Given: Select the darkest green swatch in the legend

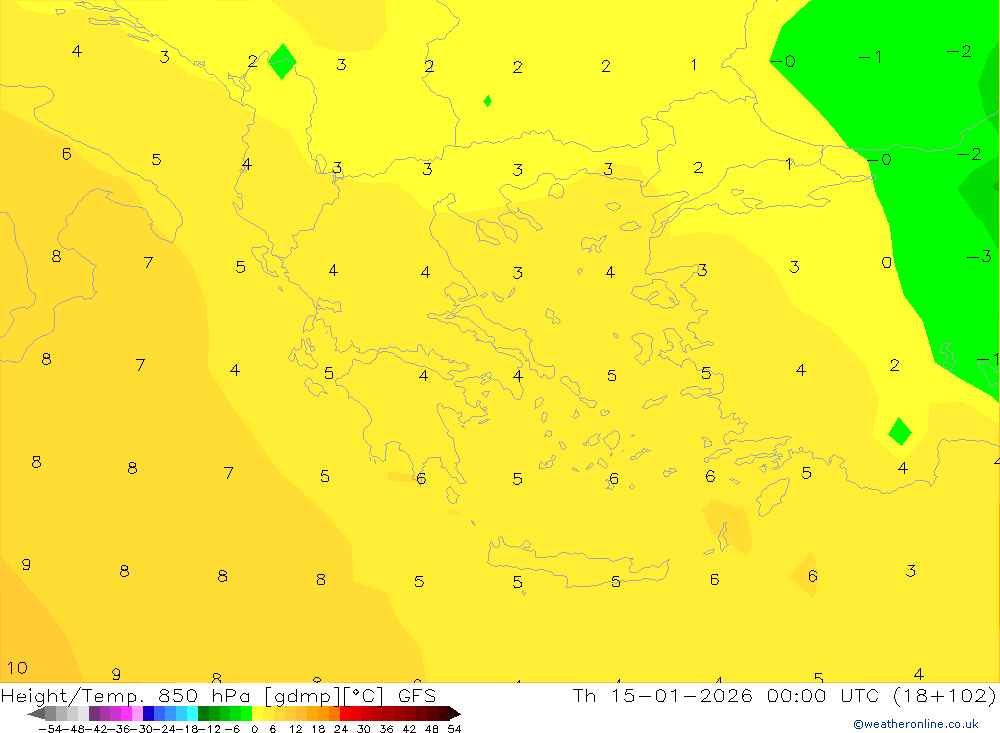Looking at the screenshot, I should (x=203, y=714).
